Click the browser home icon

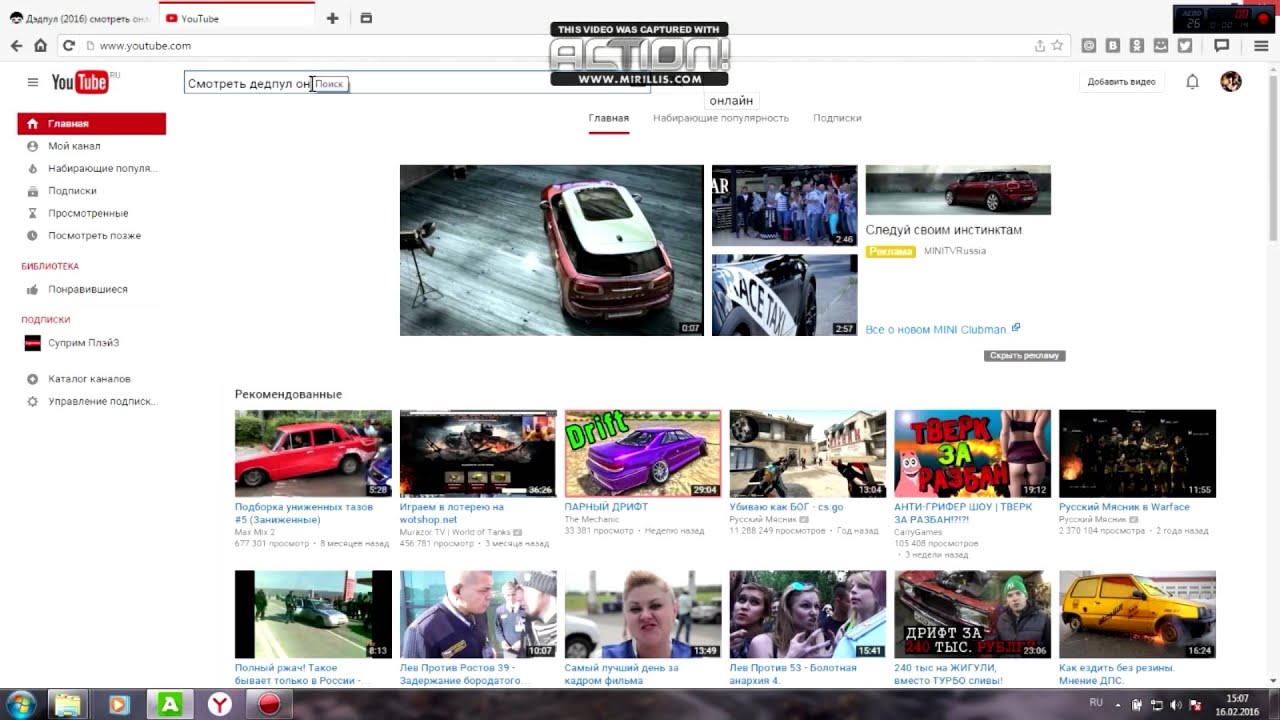coord(40,45)
